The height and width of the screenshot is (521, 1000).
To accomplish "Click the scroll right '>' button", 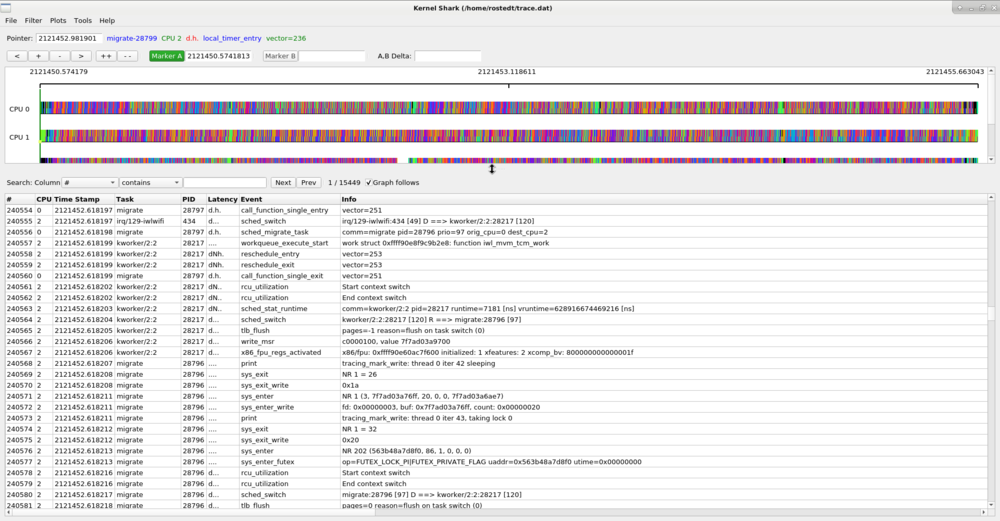I will pos(80,56).
